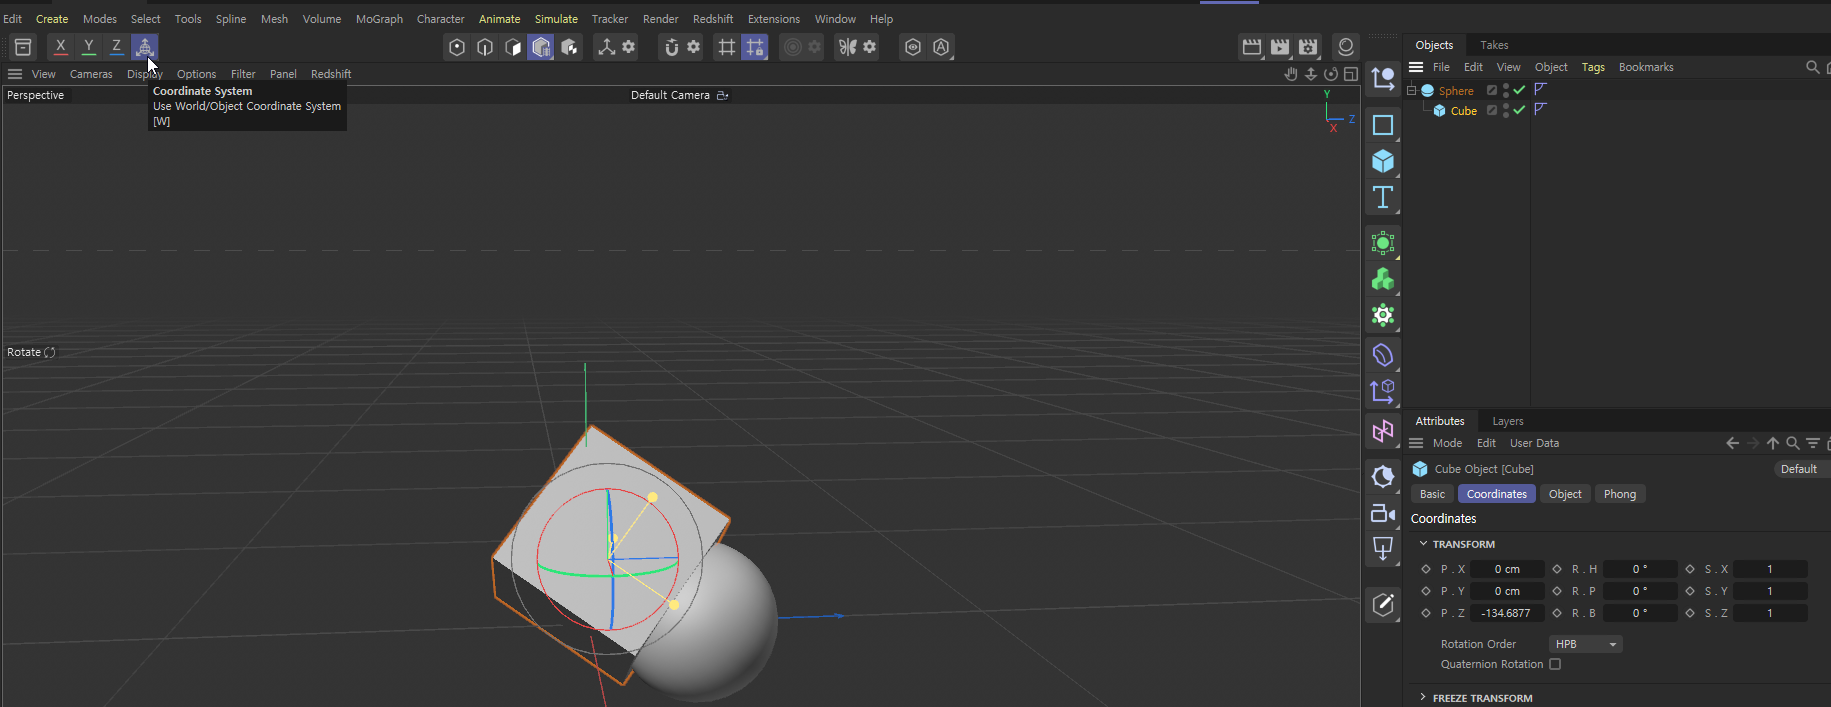The height and width of the screenshot is (707, 1831).
Task: Enable the Quaternion Rotation checkbox
Action: pos(1555,664)
